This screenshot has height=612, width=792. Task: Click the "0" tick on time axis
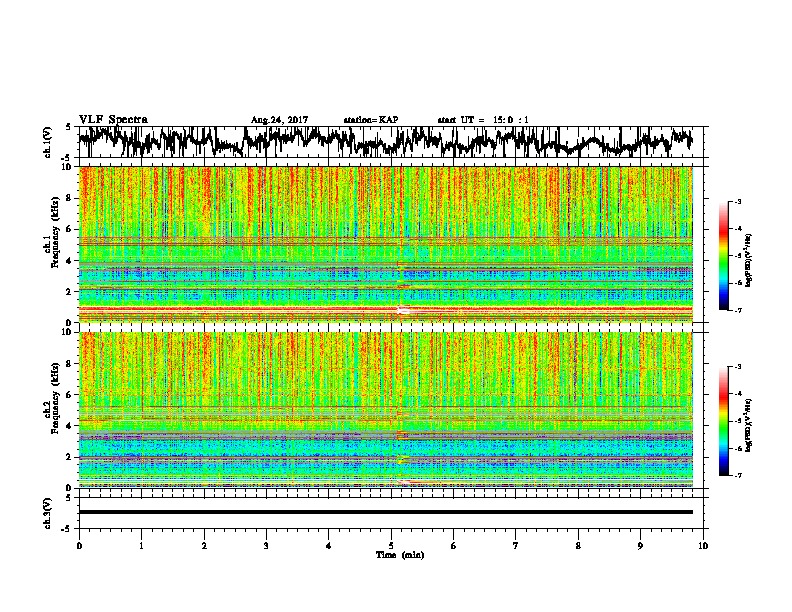click(79, 546)
